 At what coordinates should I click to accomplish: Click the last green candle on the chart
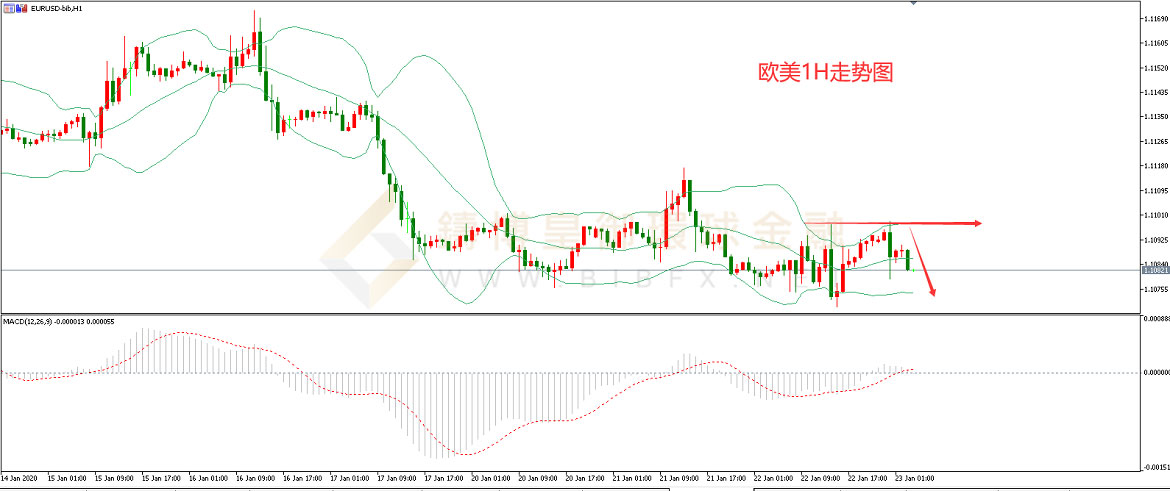point(908,260)
